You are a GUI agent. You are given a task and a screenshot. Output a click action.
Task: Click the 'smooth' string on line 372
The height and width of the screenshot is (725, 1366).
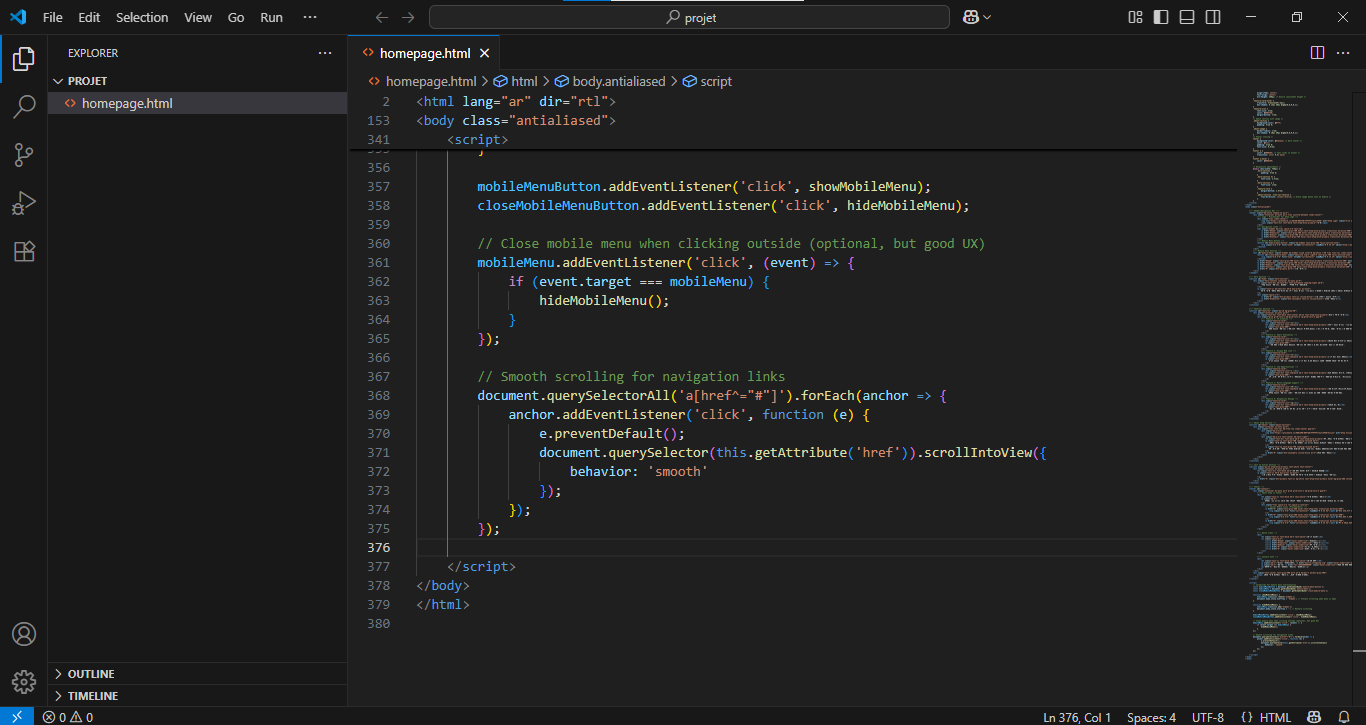click(677, 471)
